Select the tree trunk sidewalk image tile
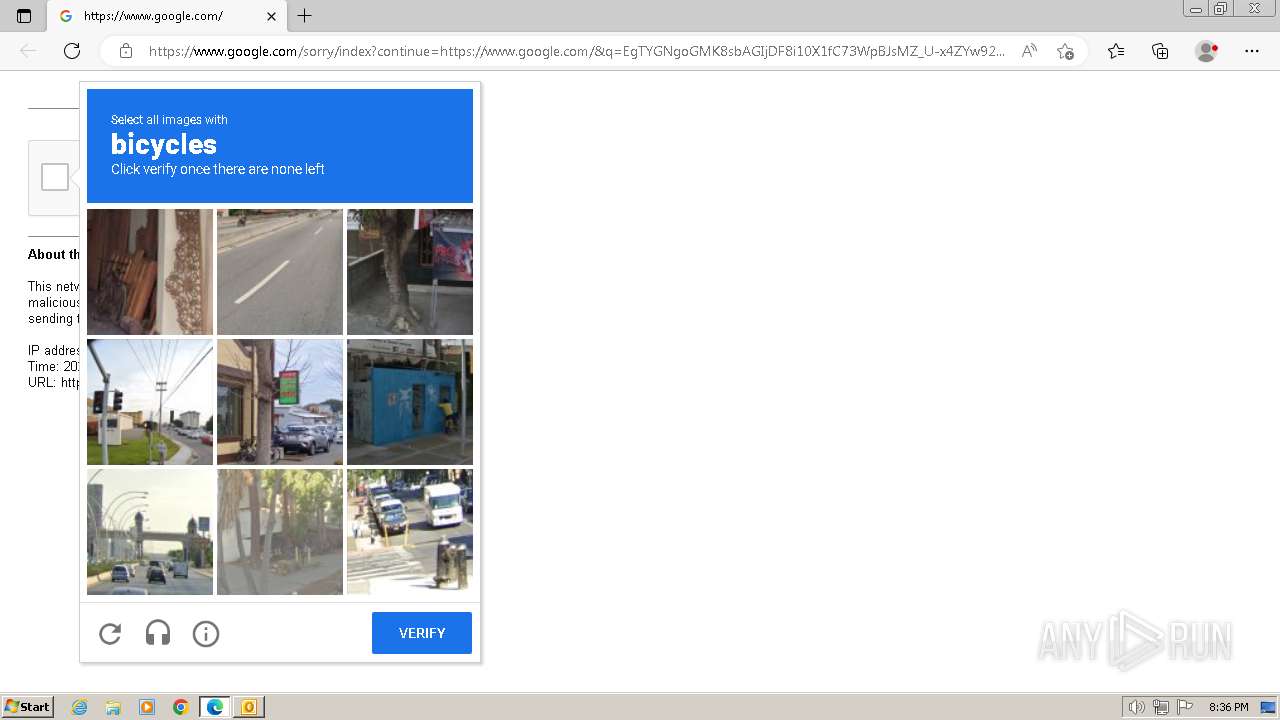1280x720 pixels. point(410,272)
